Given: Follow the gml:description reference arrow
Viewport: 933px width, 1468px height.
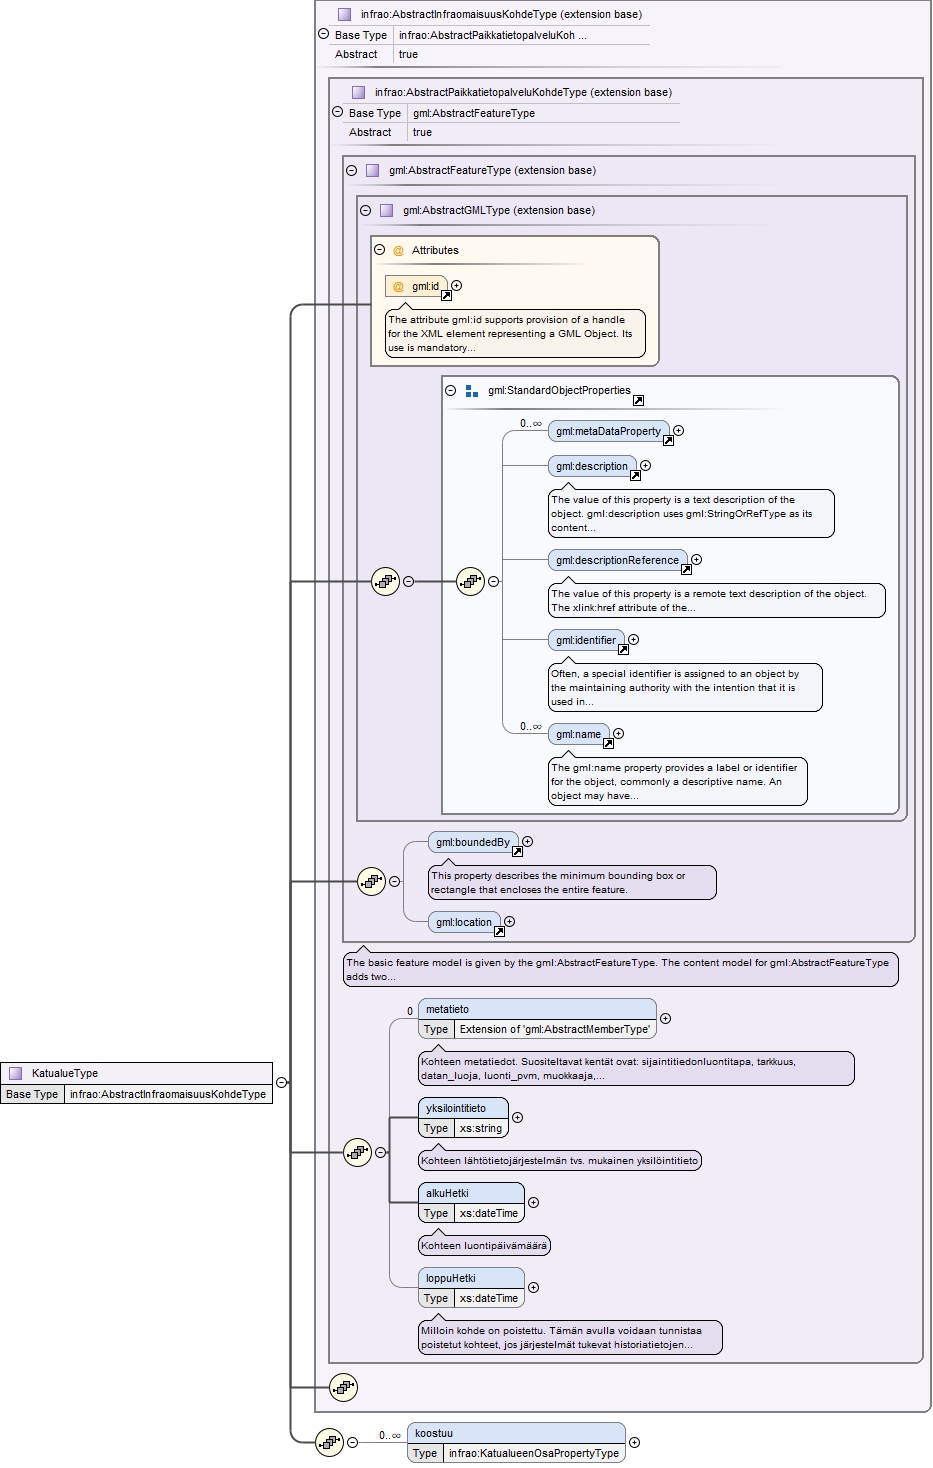Looking at the screenshot, I should click(635, 475).
